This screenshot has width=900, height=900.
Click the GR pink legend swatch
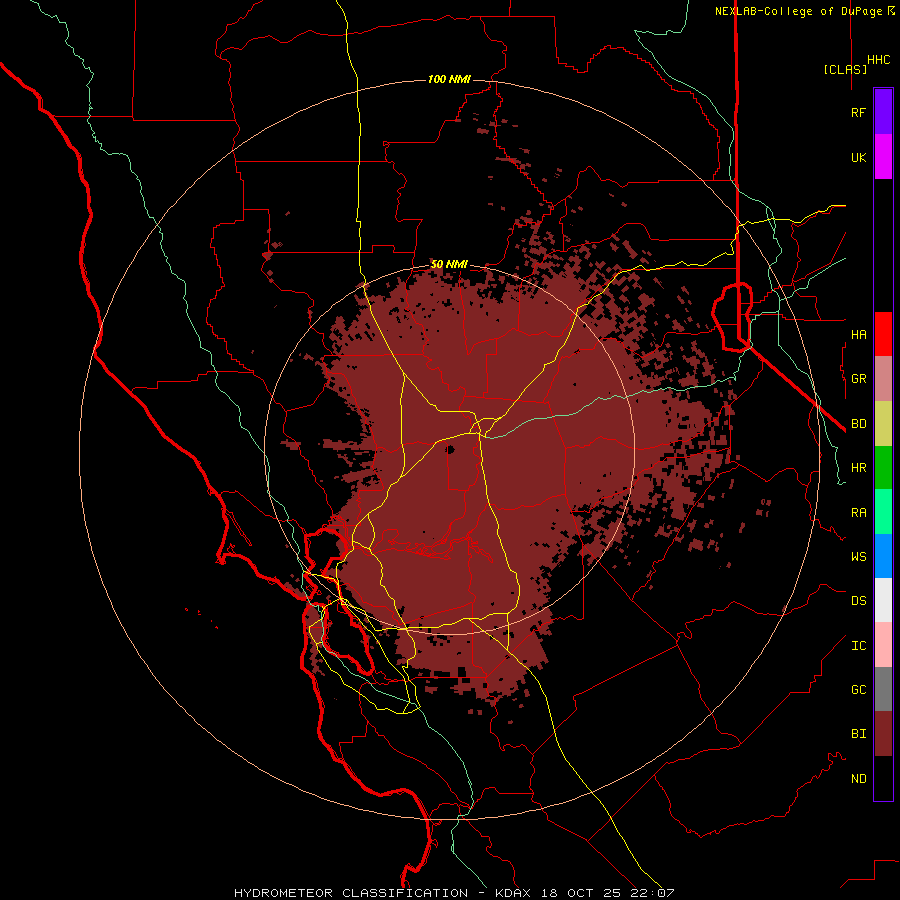(883, 379)
